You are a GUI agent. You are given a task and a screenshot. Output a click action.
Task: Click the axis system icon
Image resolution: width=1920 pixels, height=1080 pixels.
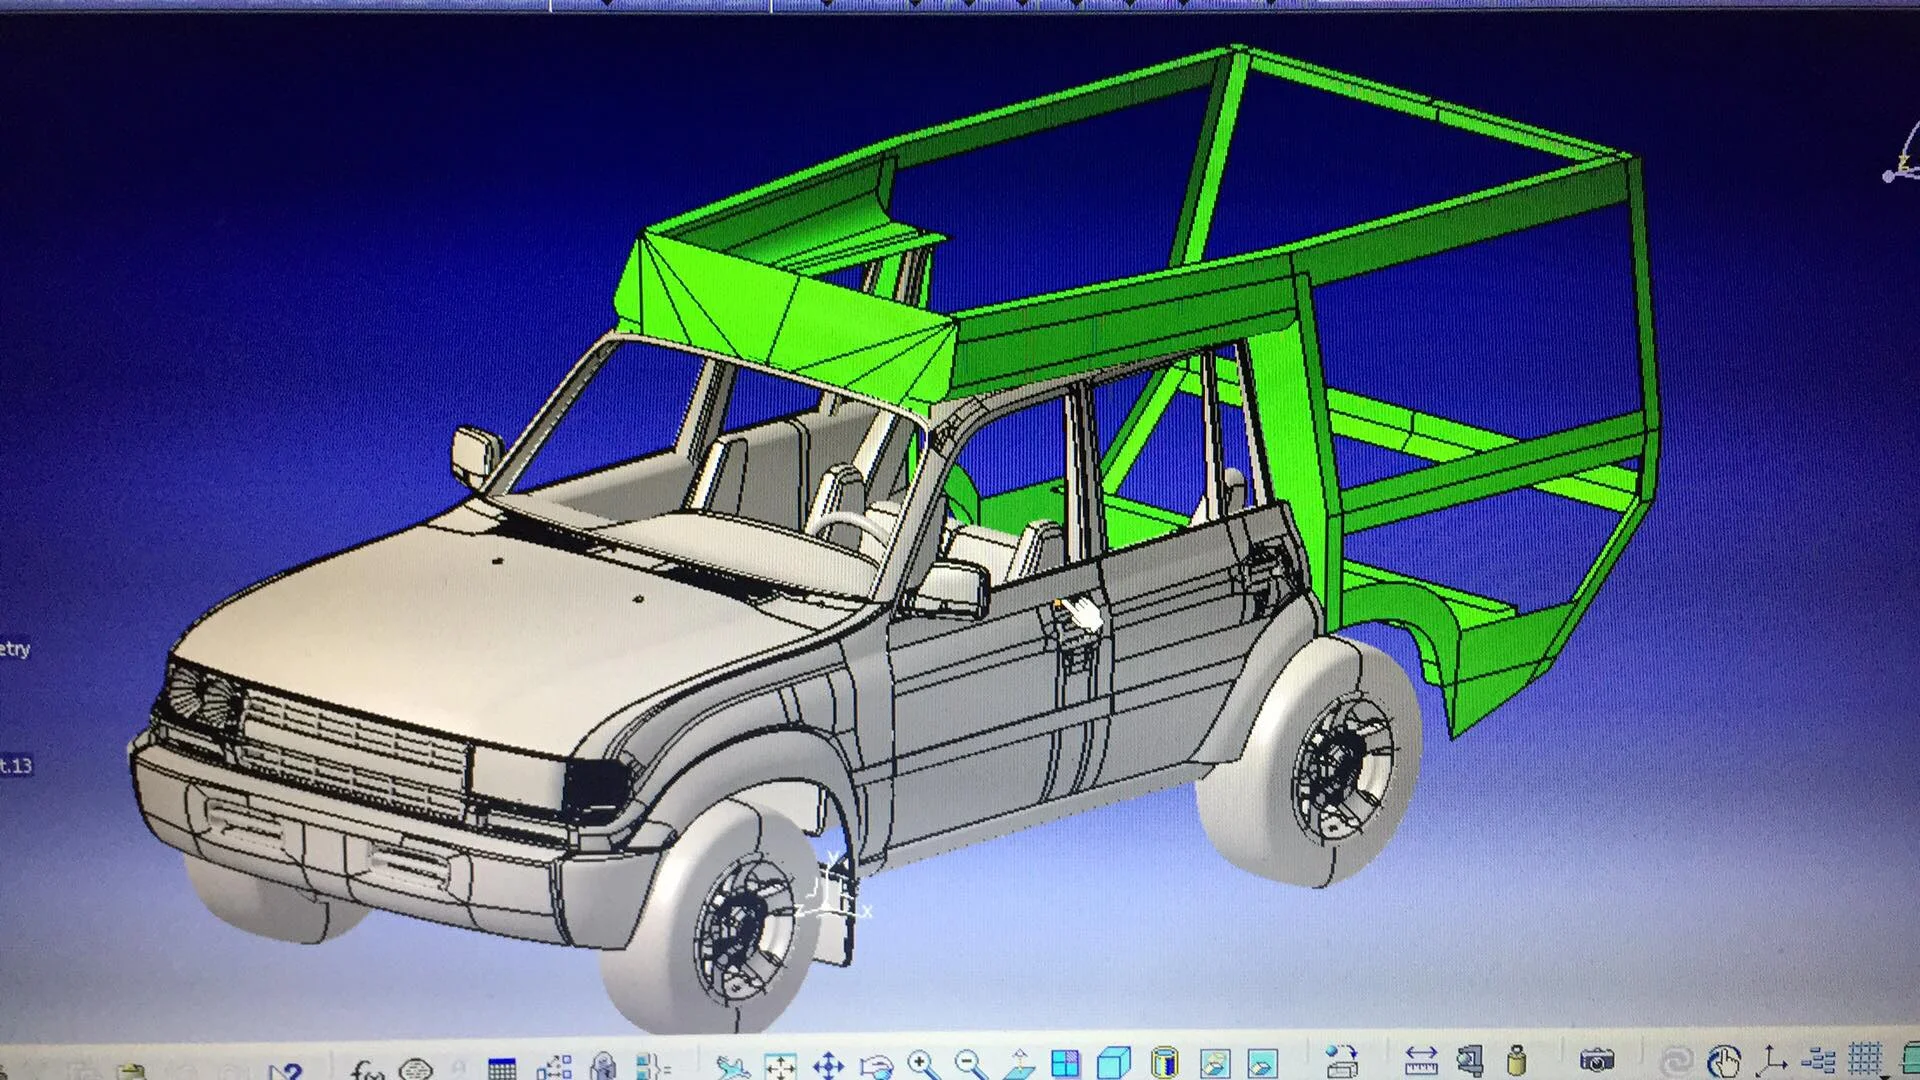[1772, 1059]
